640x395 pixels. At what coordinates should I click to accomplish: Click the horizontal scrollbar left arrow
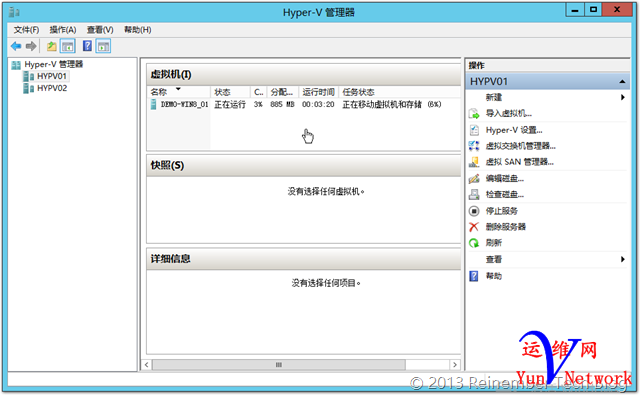click(147, 364)
